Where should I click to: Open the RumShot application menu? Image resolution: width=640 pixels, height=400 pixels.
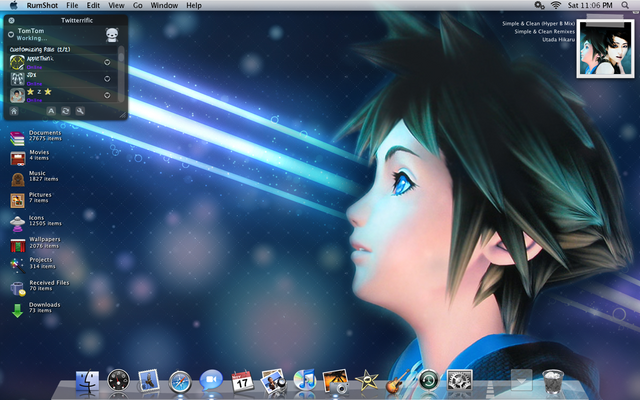click(x=42, y=5)
